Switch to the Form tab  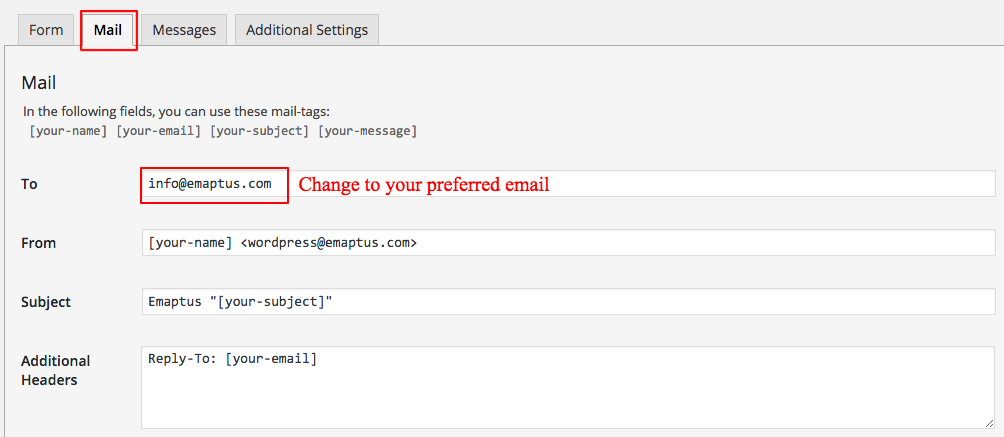[x=46, y=30]
